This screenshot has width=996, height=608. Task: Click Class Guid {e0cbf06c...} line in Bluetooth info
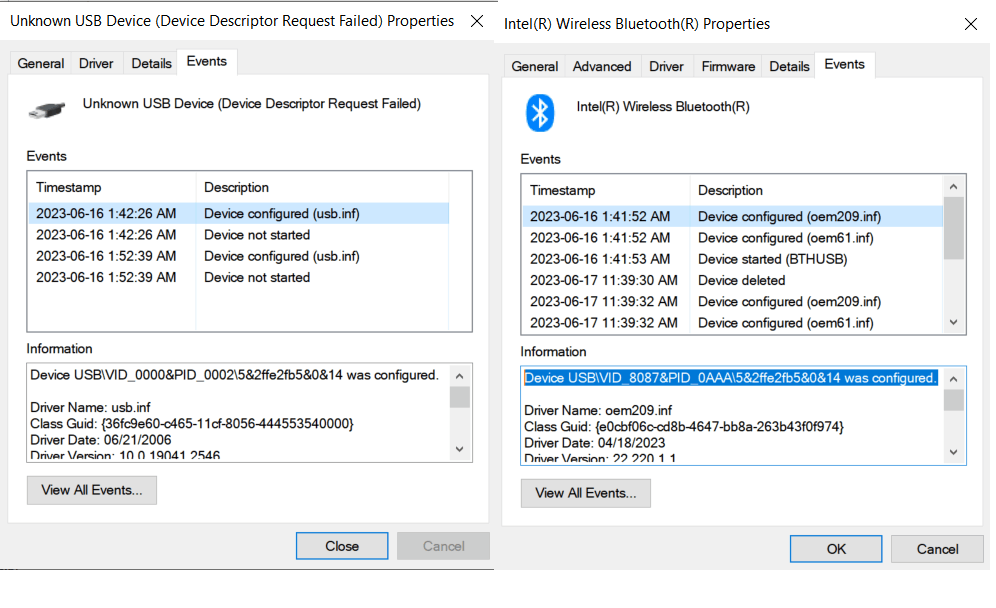click(x=683, y=427)
